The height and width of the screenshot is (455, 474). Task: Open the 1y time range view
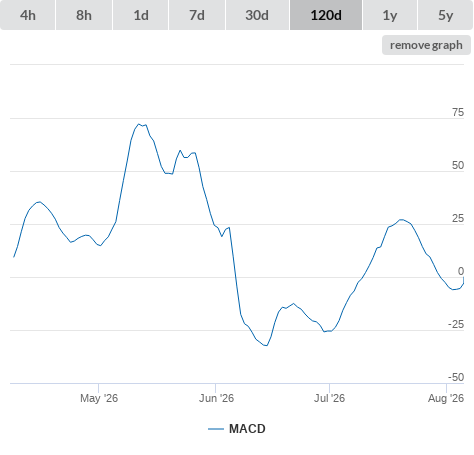[390, 15]
